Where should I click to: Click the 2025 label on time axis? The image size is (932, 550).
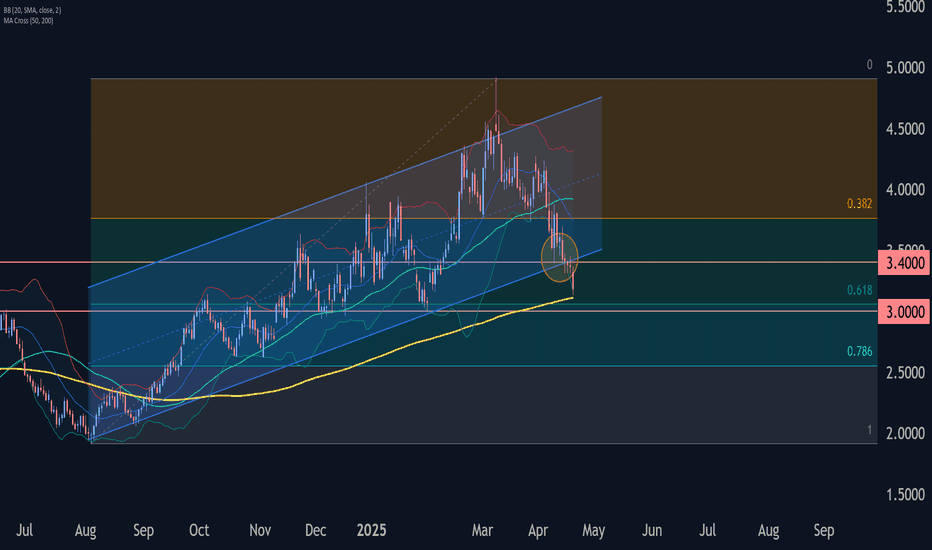371,530
